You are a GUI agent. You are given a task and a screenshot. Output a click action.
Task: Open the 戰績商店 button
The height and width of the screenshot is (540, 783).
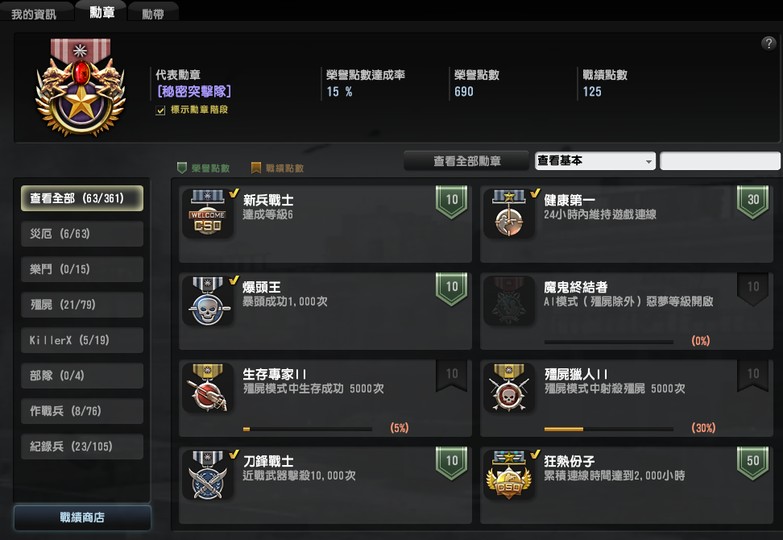click(x=82, y=518)
